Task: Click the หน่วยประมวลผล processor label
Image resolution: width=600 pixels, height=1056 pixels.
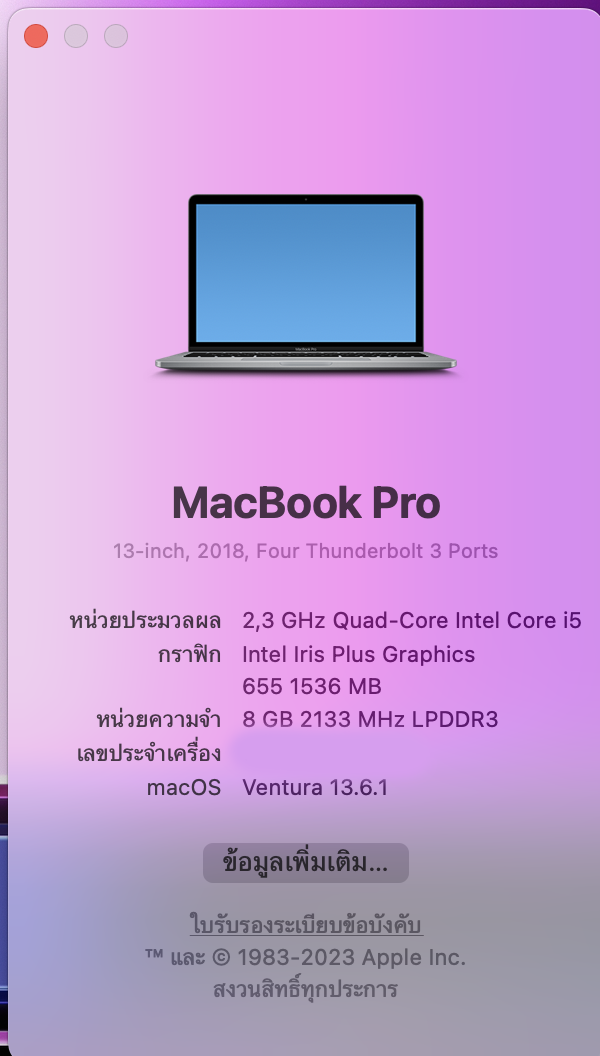Action: (145, 620)
